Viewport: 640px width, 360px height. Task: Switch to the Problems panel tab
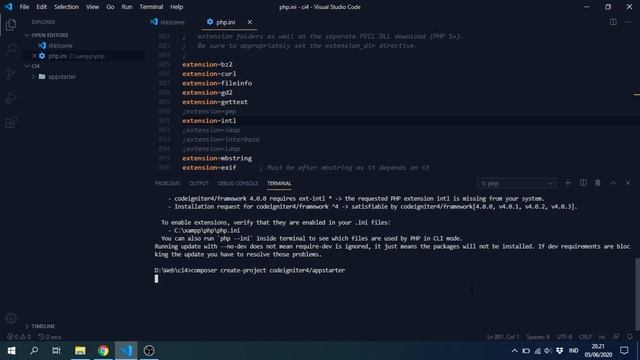(167, 183)
